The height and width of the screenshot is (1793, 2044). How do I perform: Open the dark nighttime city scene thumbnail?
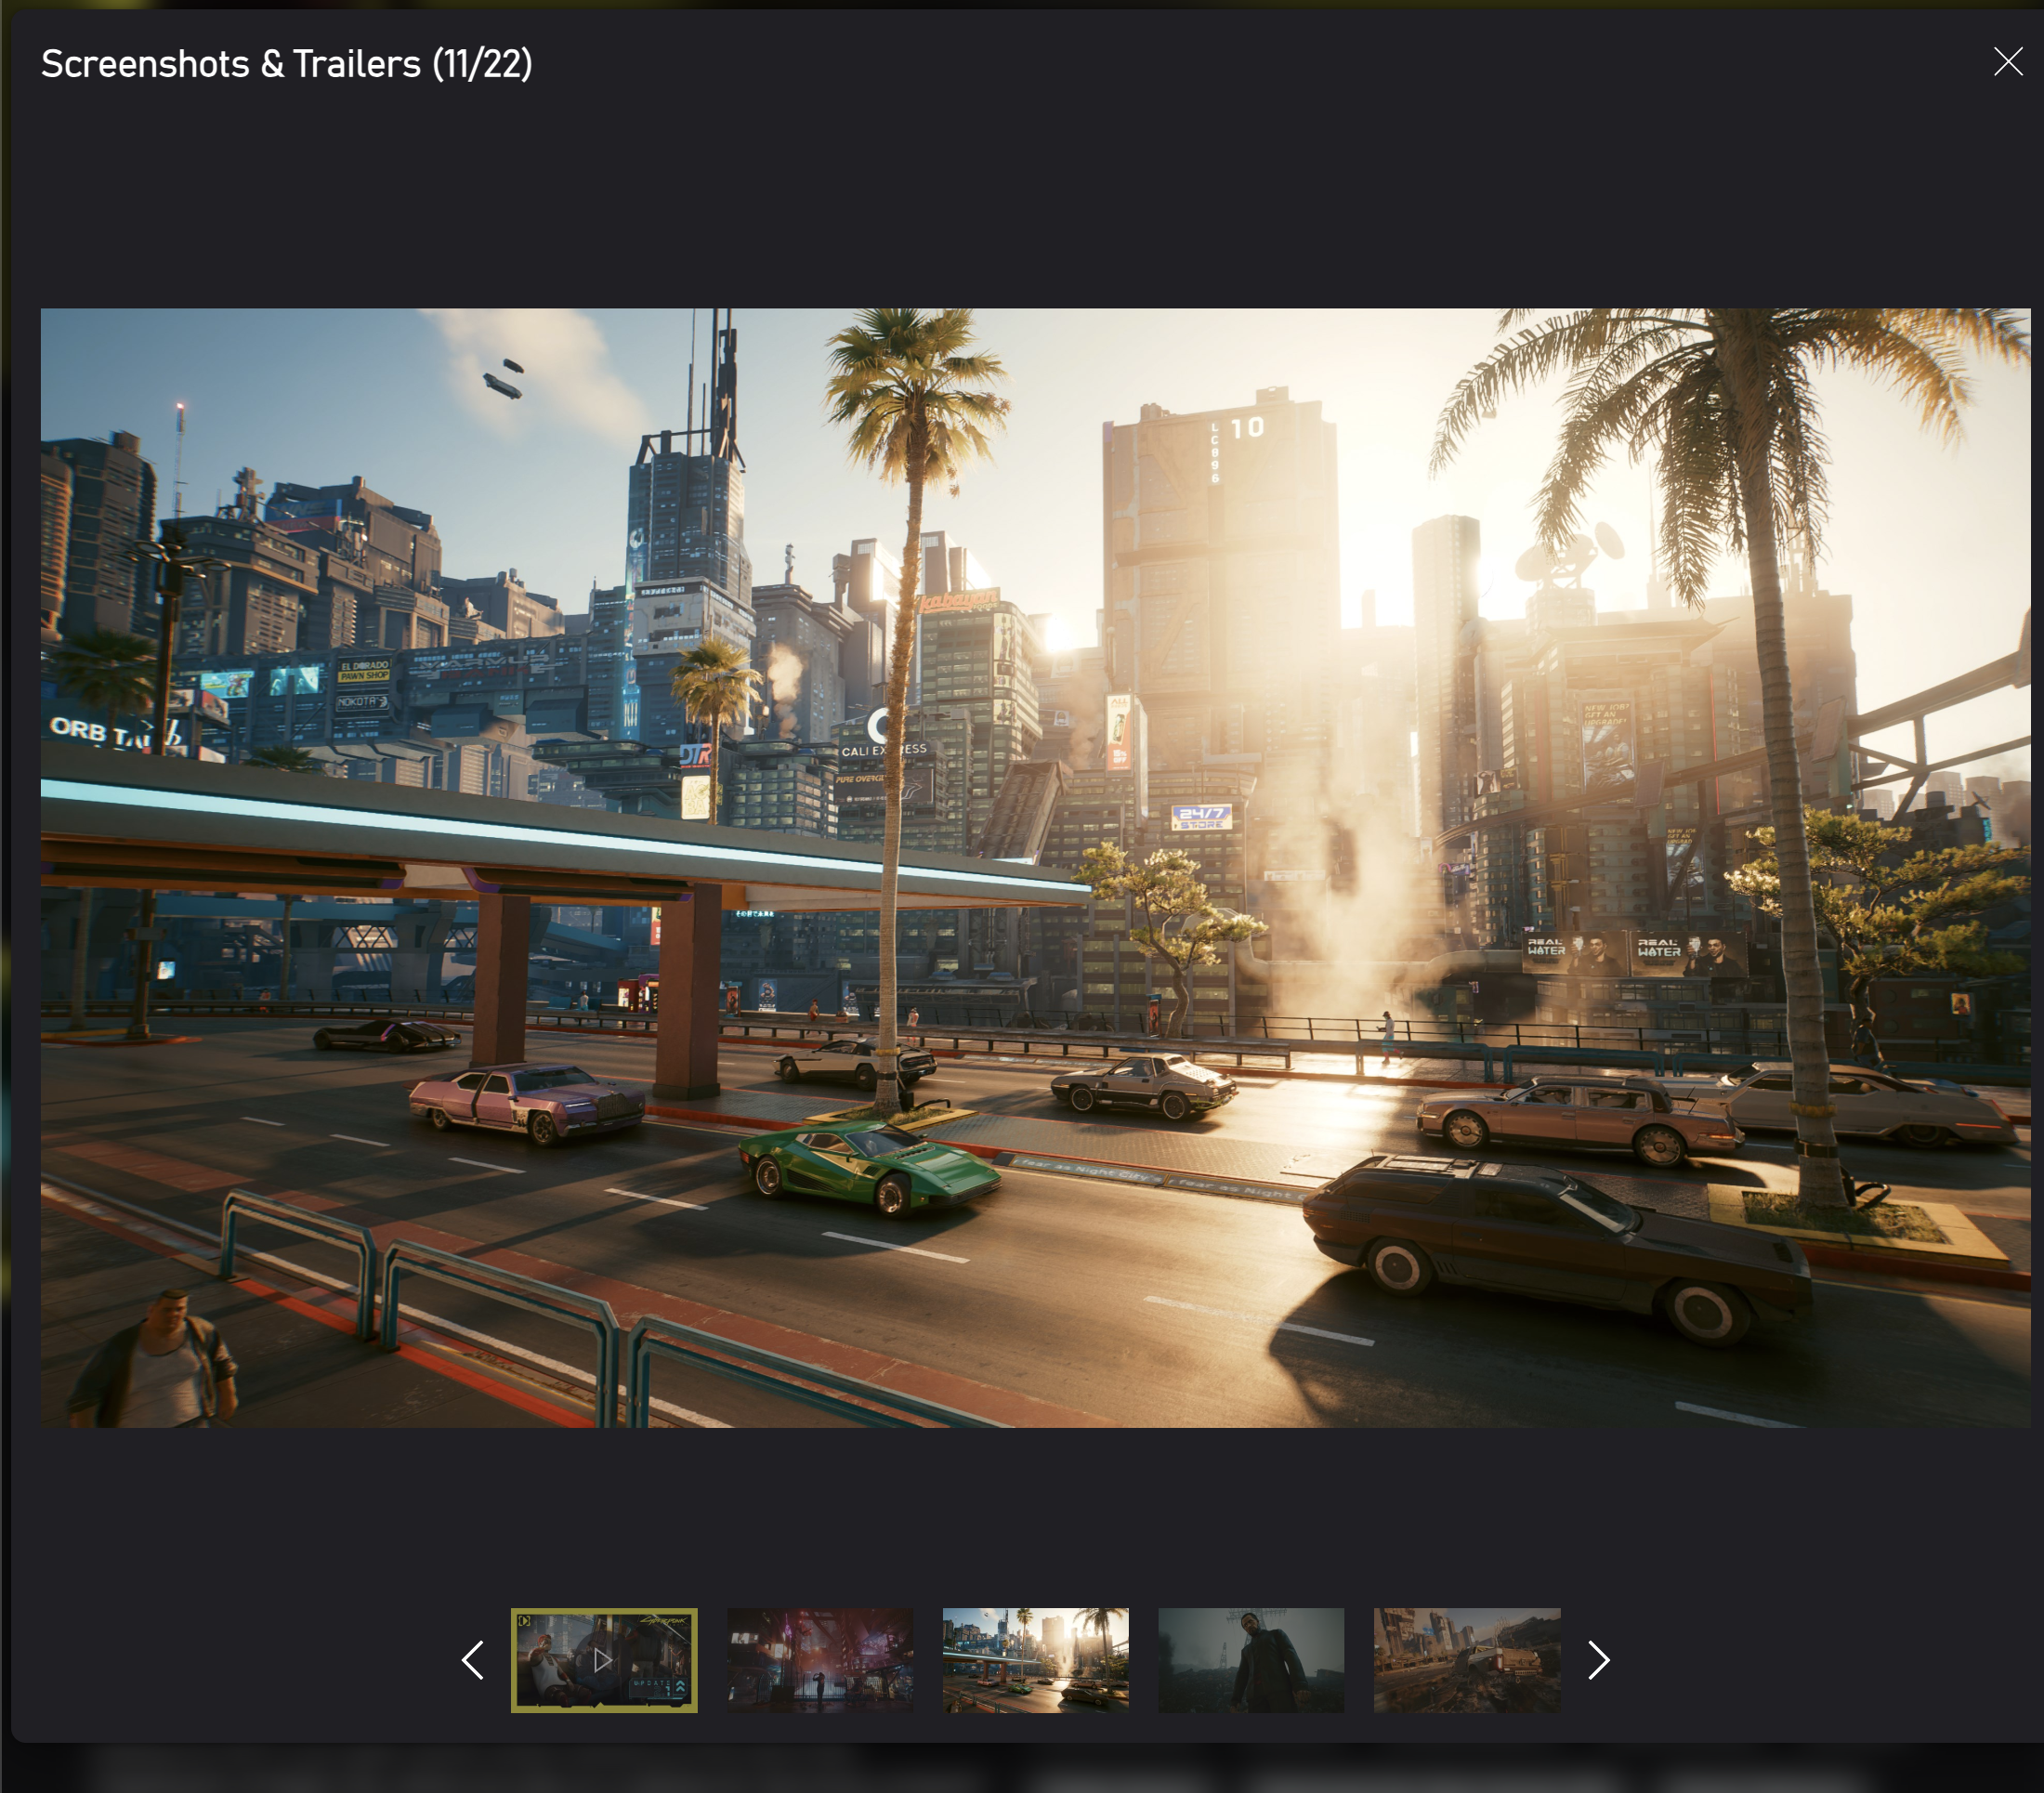pyautogui.click(x=821, y=1659)
